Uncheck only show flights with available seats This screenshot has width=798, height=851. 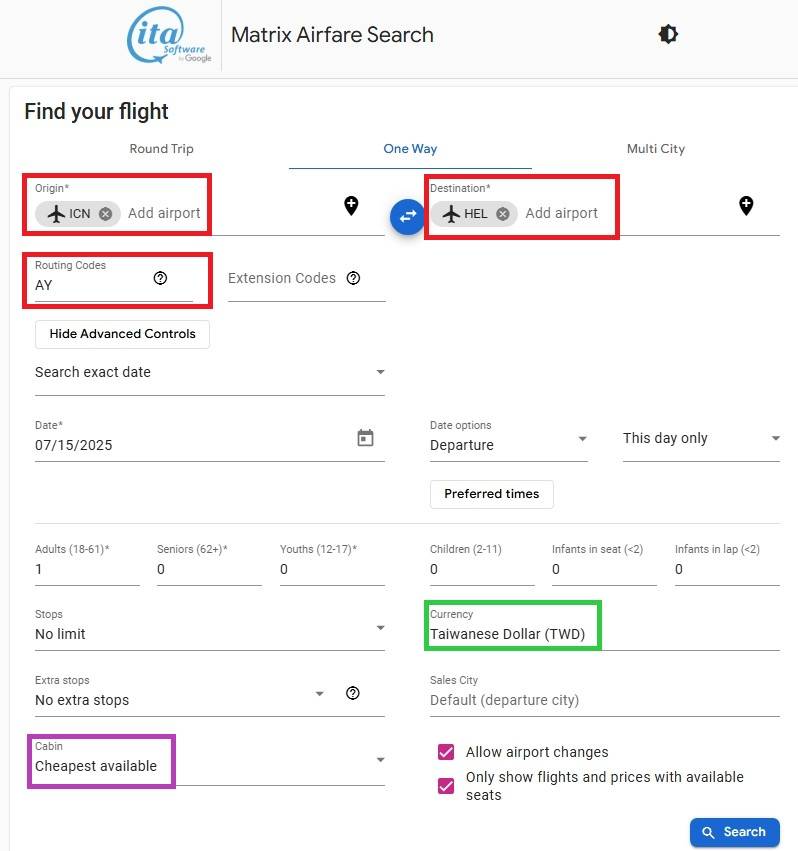(x=446, y=786)
